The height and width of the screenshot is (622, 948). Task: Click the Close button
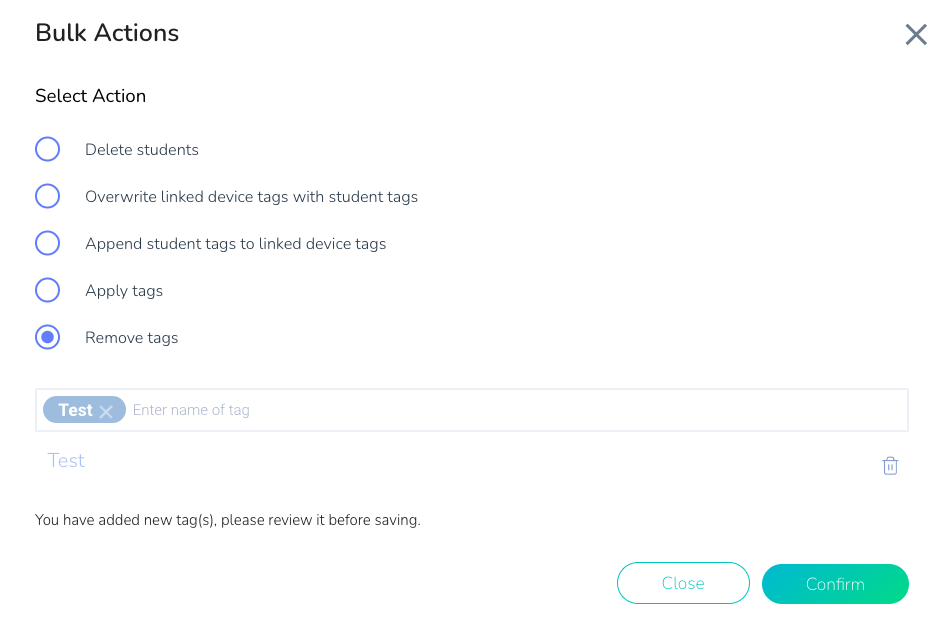[x=683, y=583]
